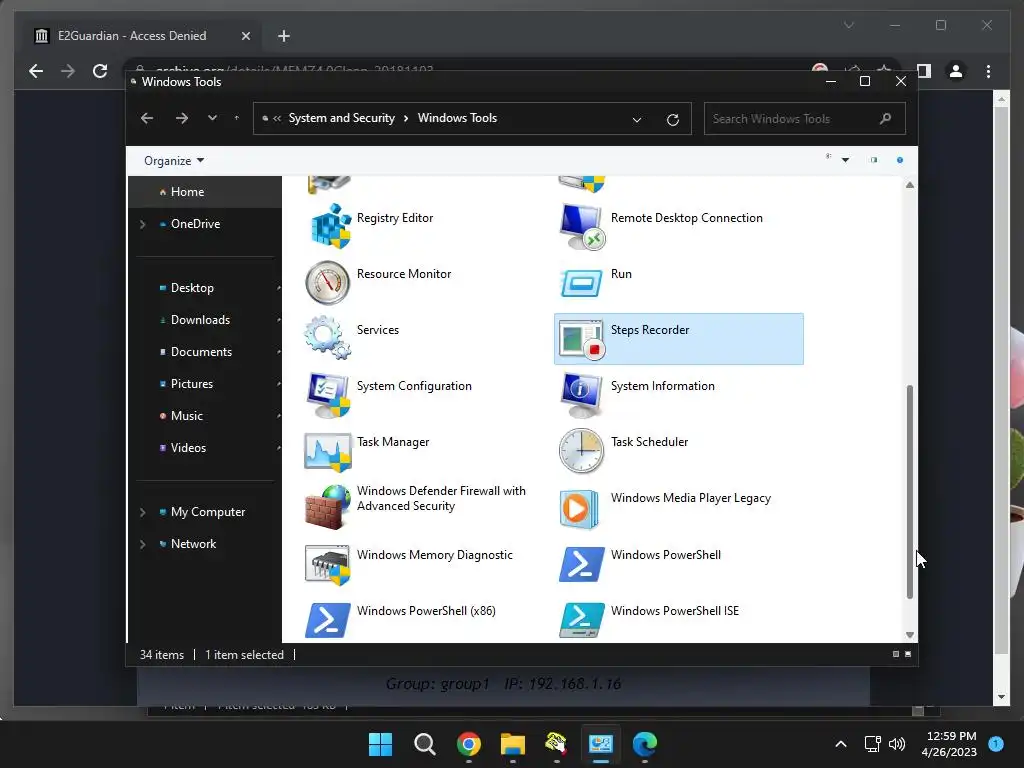Select the Services gears icon
This screenshot has width=1024, height=768.
327,338
